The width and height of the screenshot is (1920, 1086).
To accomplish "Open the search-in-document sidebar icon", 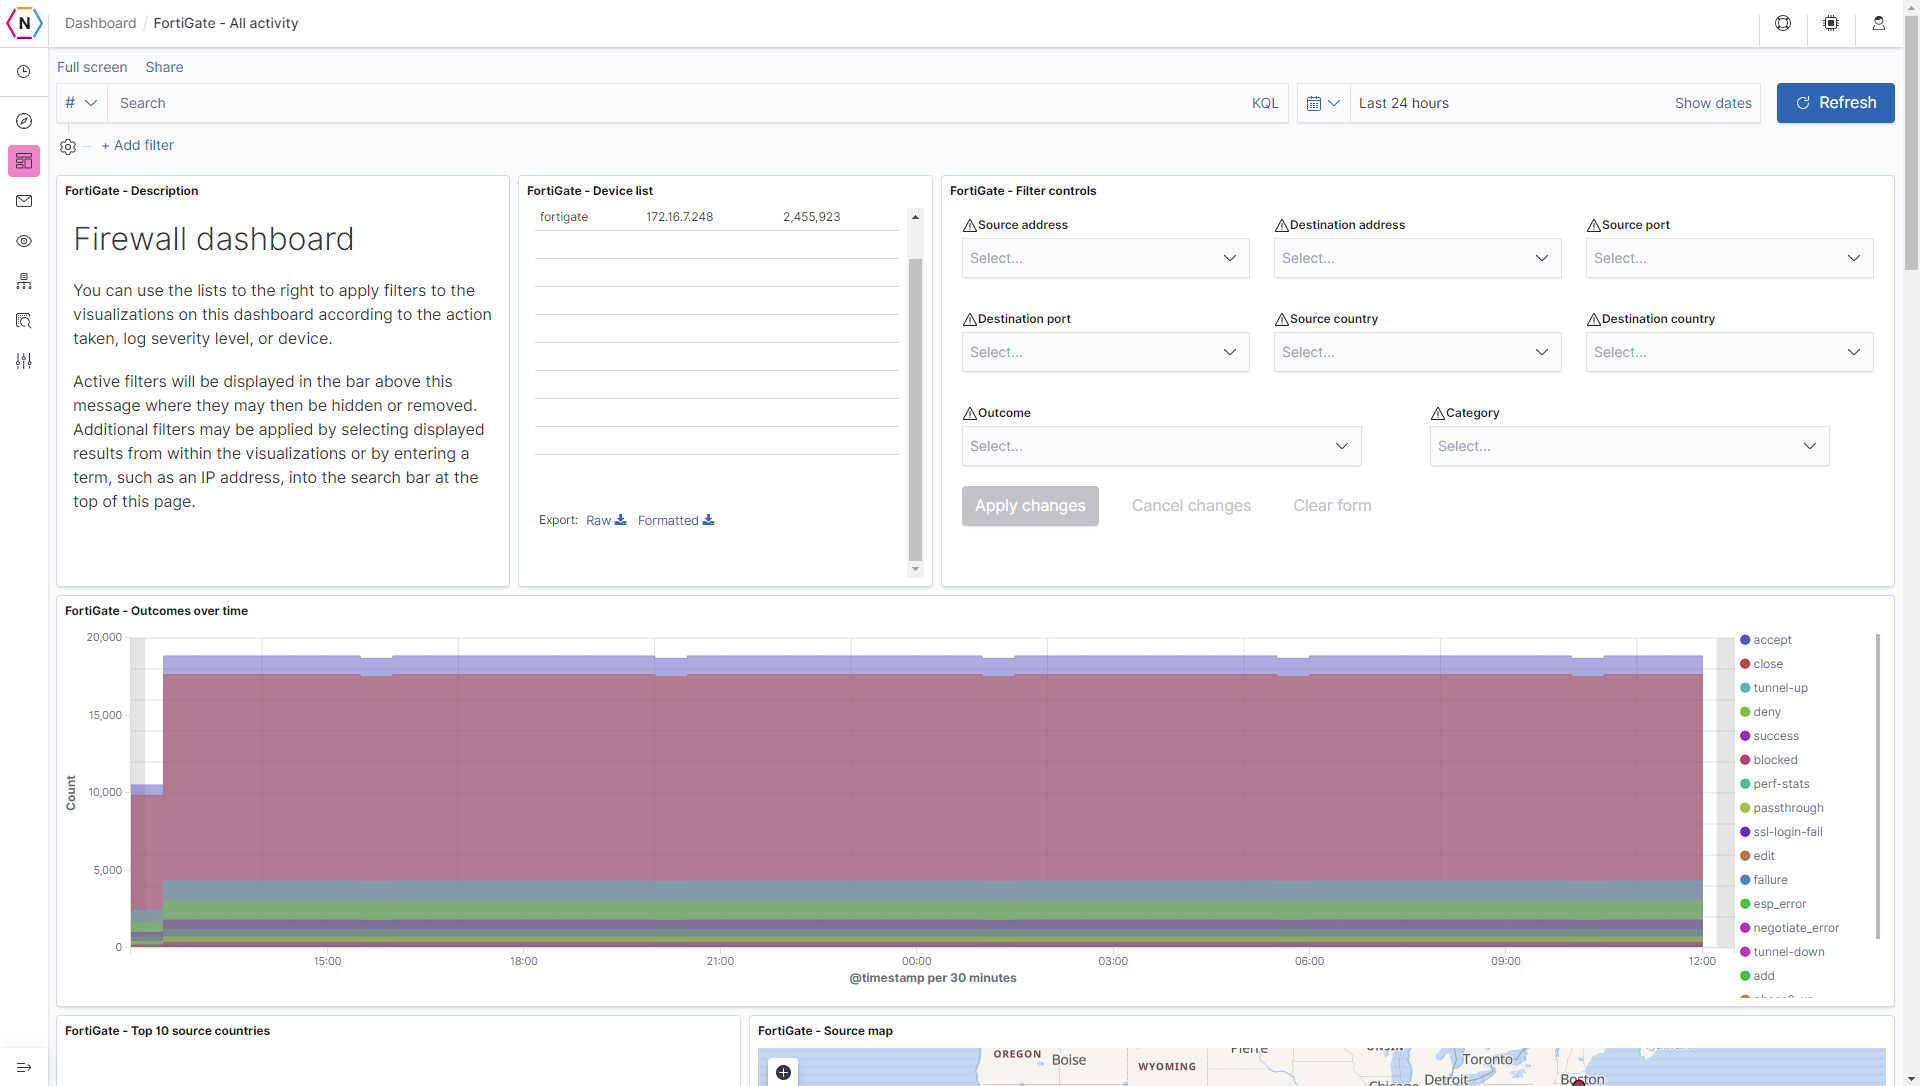I will pyautogui.click(x=24, y=321).
